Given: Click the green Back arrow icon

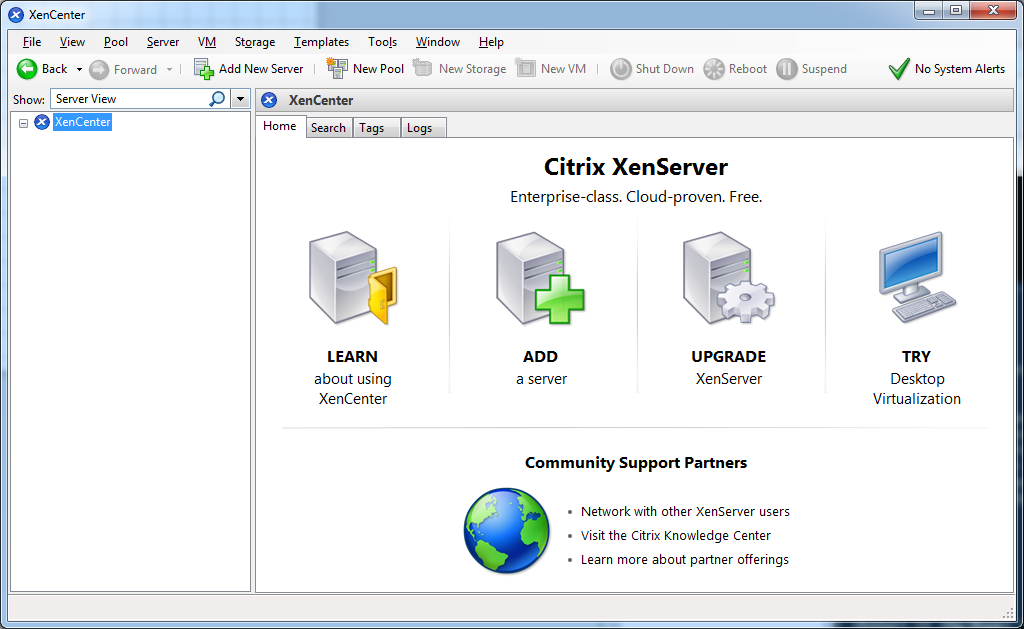Looking at the screenshot, I should (x=27, y=69).
